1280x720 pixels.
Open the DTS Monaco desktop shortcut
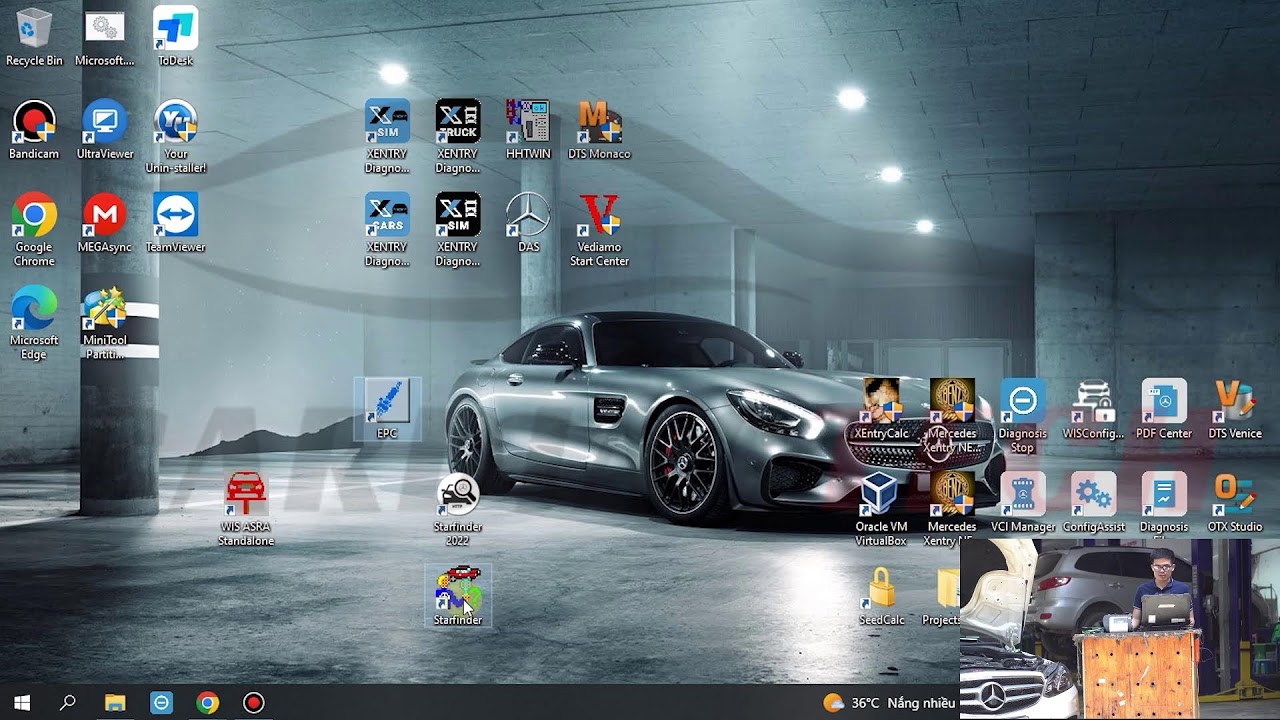pos(599,123)
